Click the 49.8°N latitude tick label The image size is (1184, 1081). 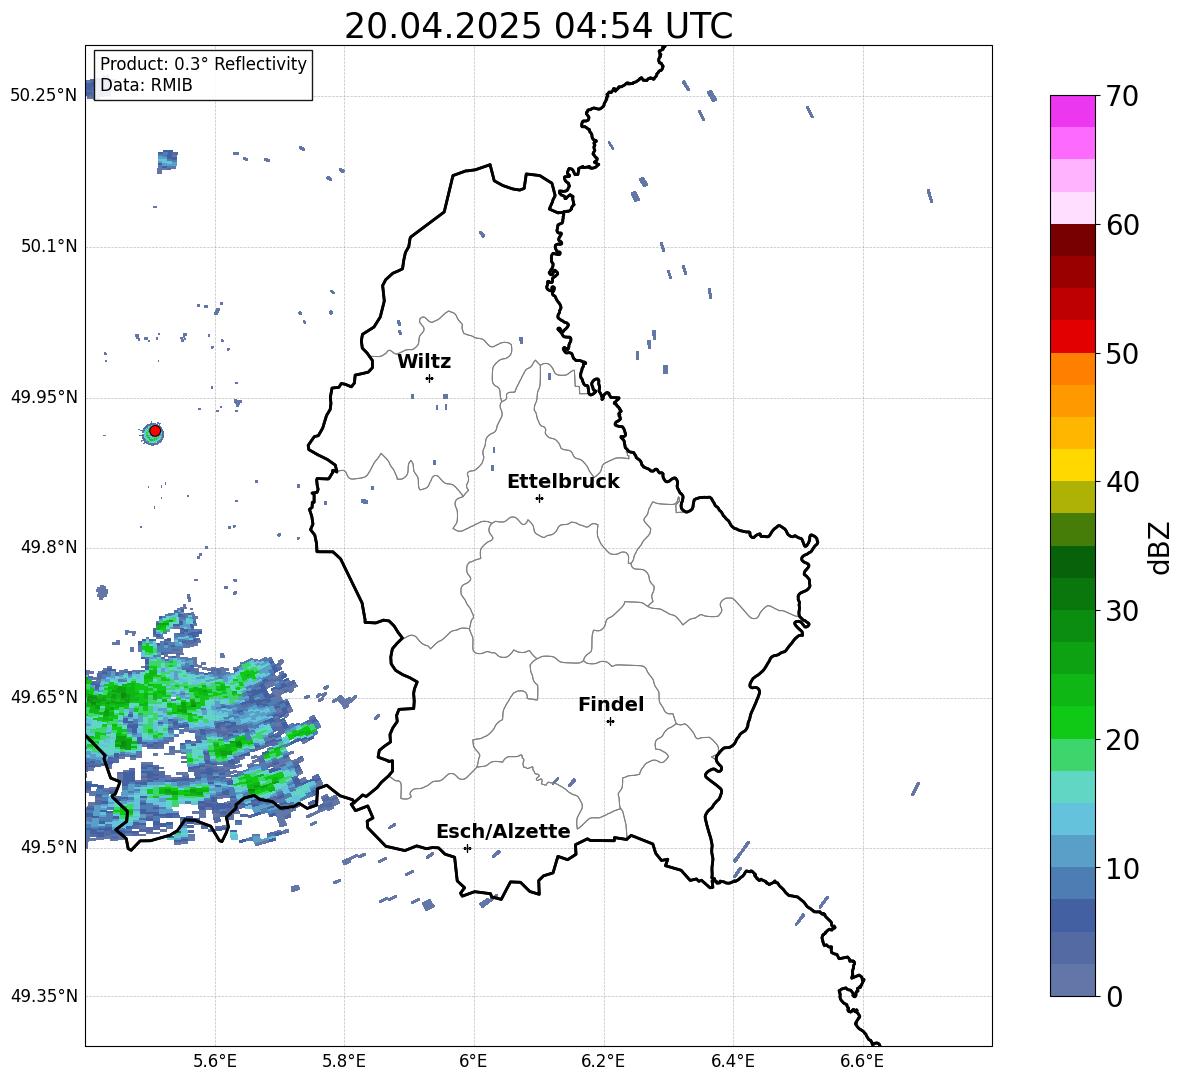[49, 547]
